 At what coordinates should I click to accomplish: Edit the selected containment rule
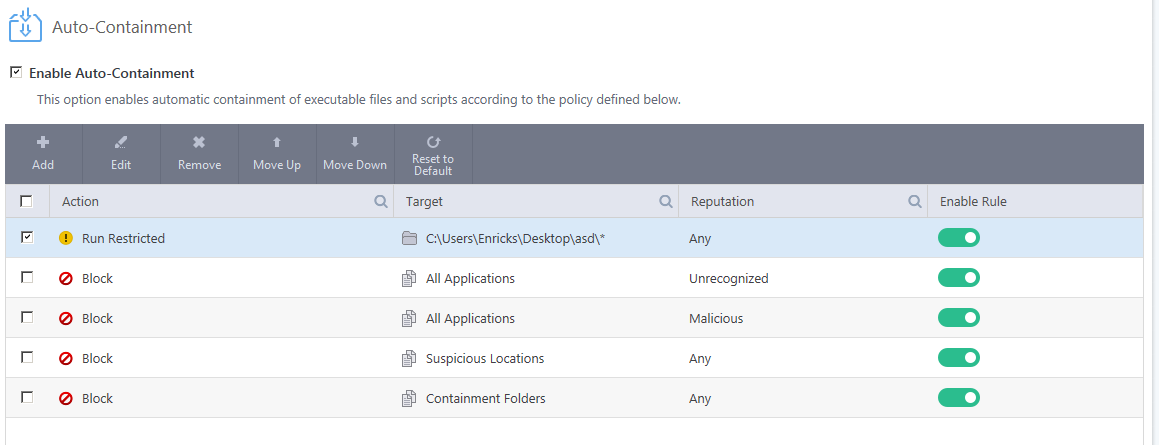(x=121, y=154)
